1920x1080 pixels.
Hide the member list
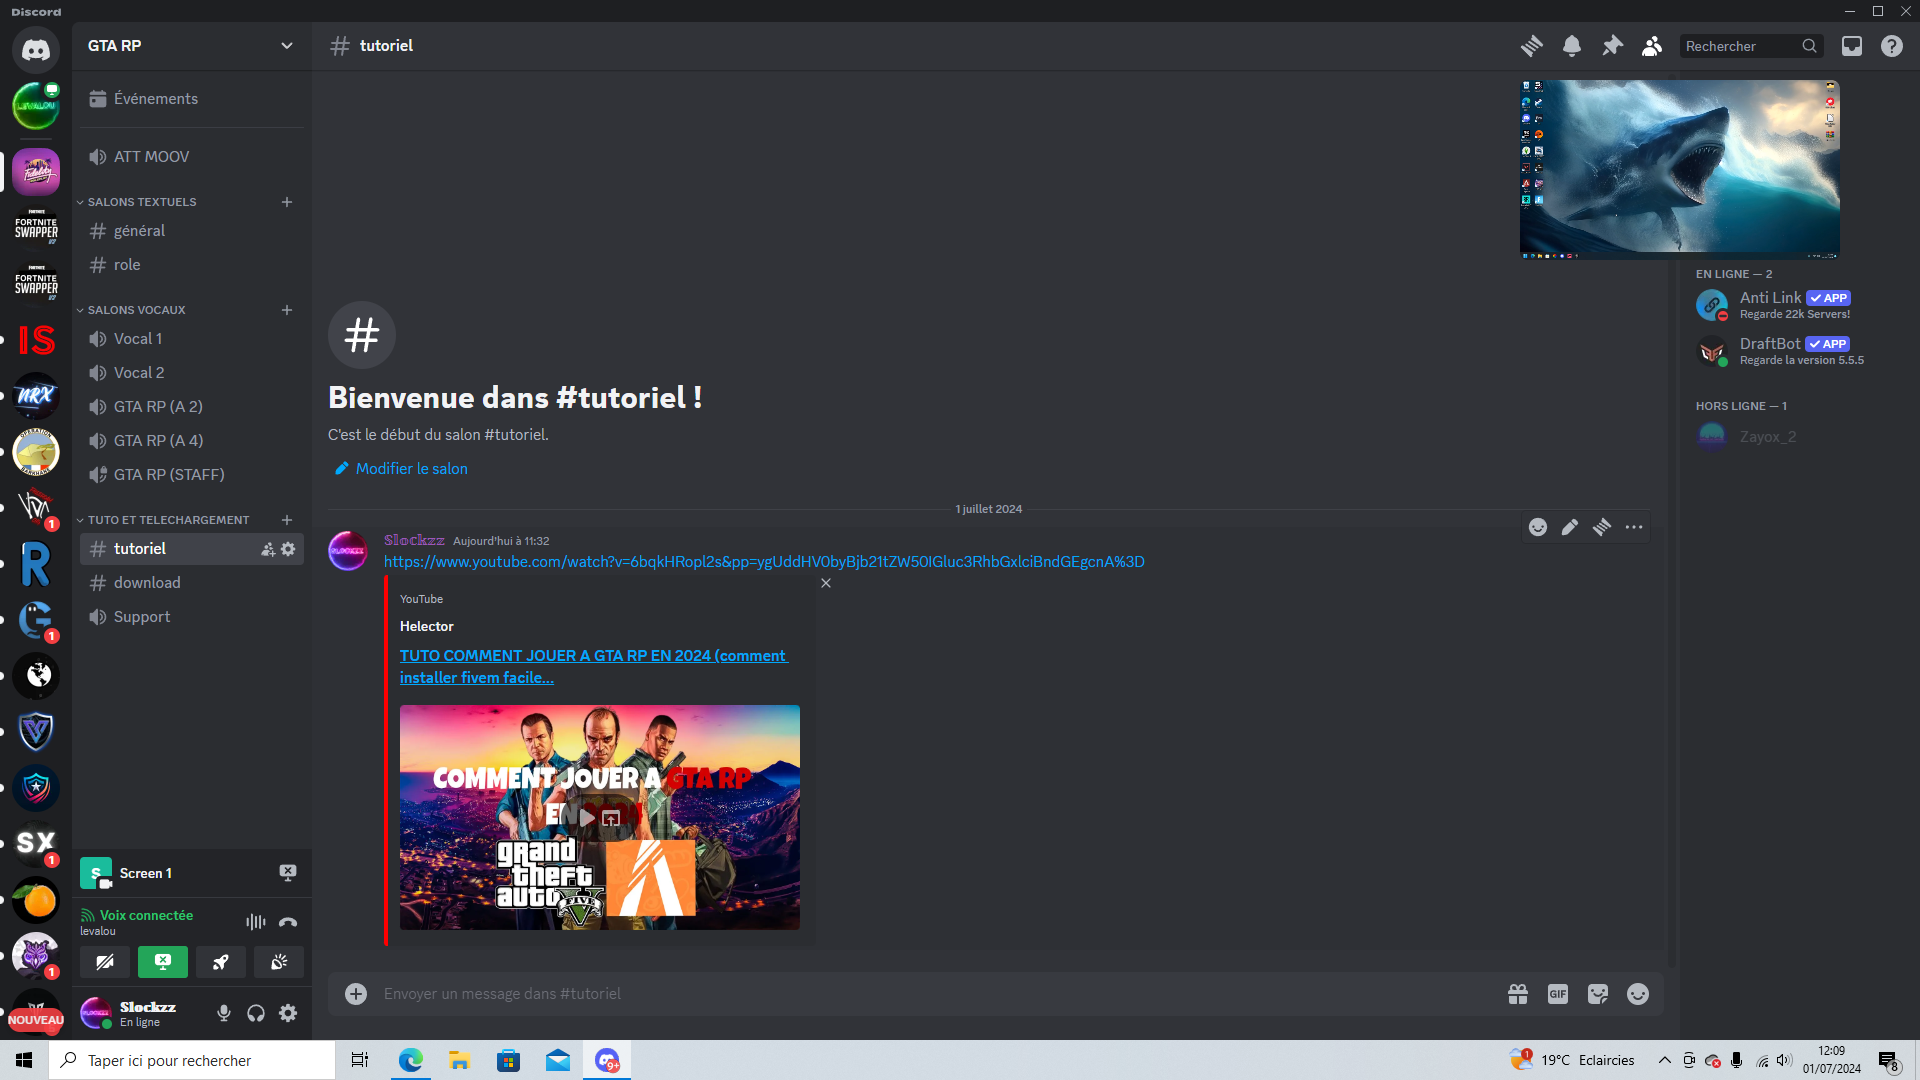click(x=1652, y=46)
